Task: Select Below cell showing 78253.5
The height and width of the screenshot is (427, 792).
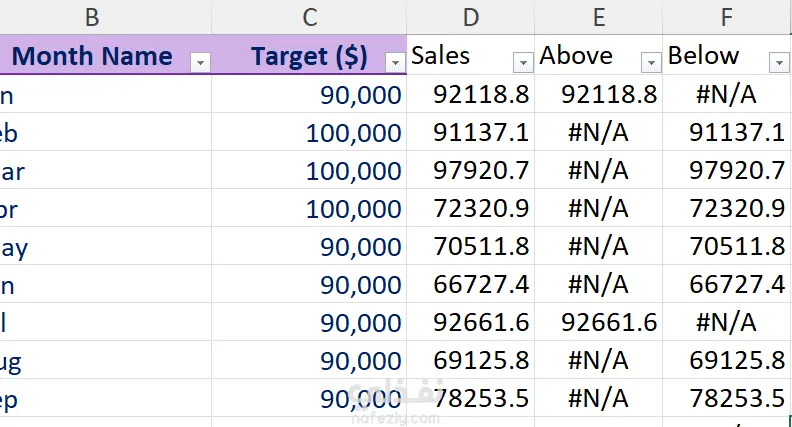Action: (x=737, y=398)
